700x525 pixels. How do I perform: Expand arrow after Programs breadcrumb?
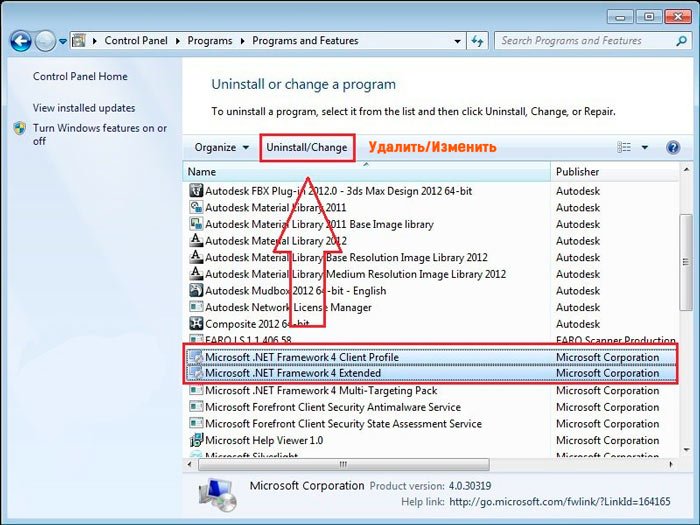[242, 41]
